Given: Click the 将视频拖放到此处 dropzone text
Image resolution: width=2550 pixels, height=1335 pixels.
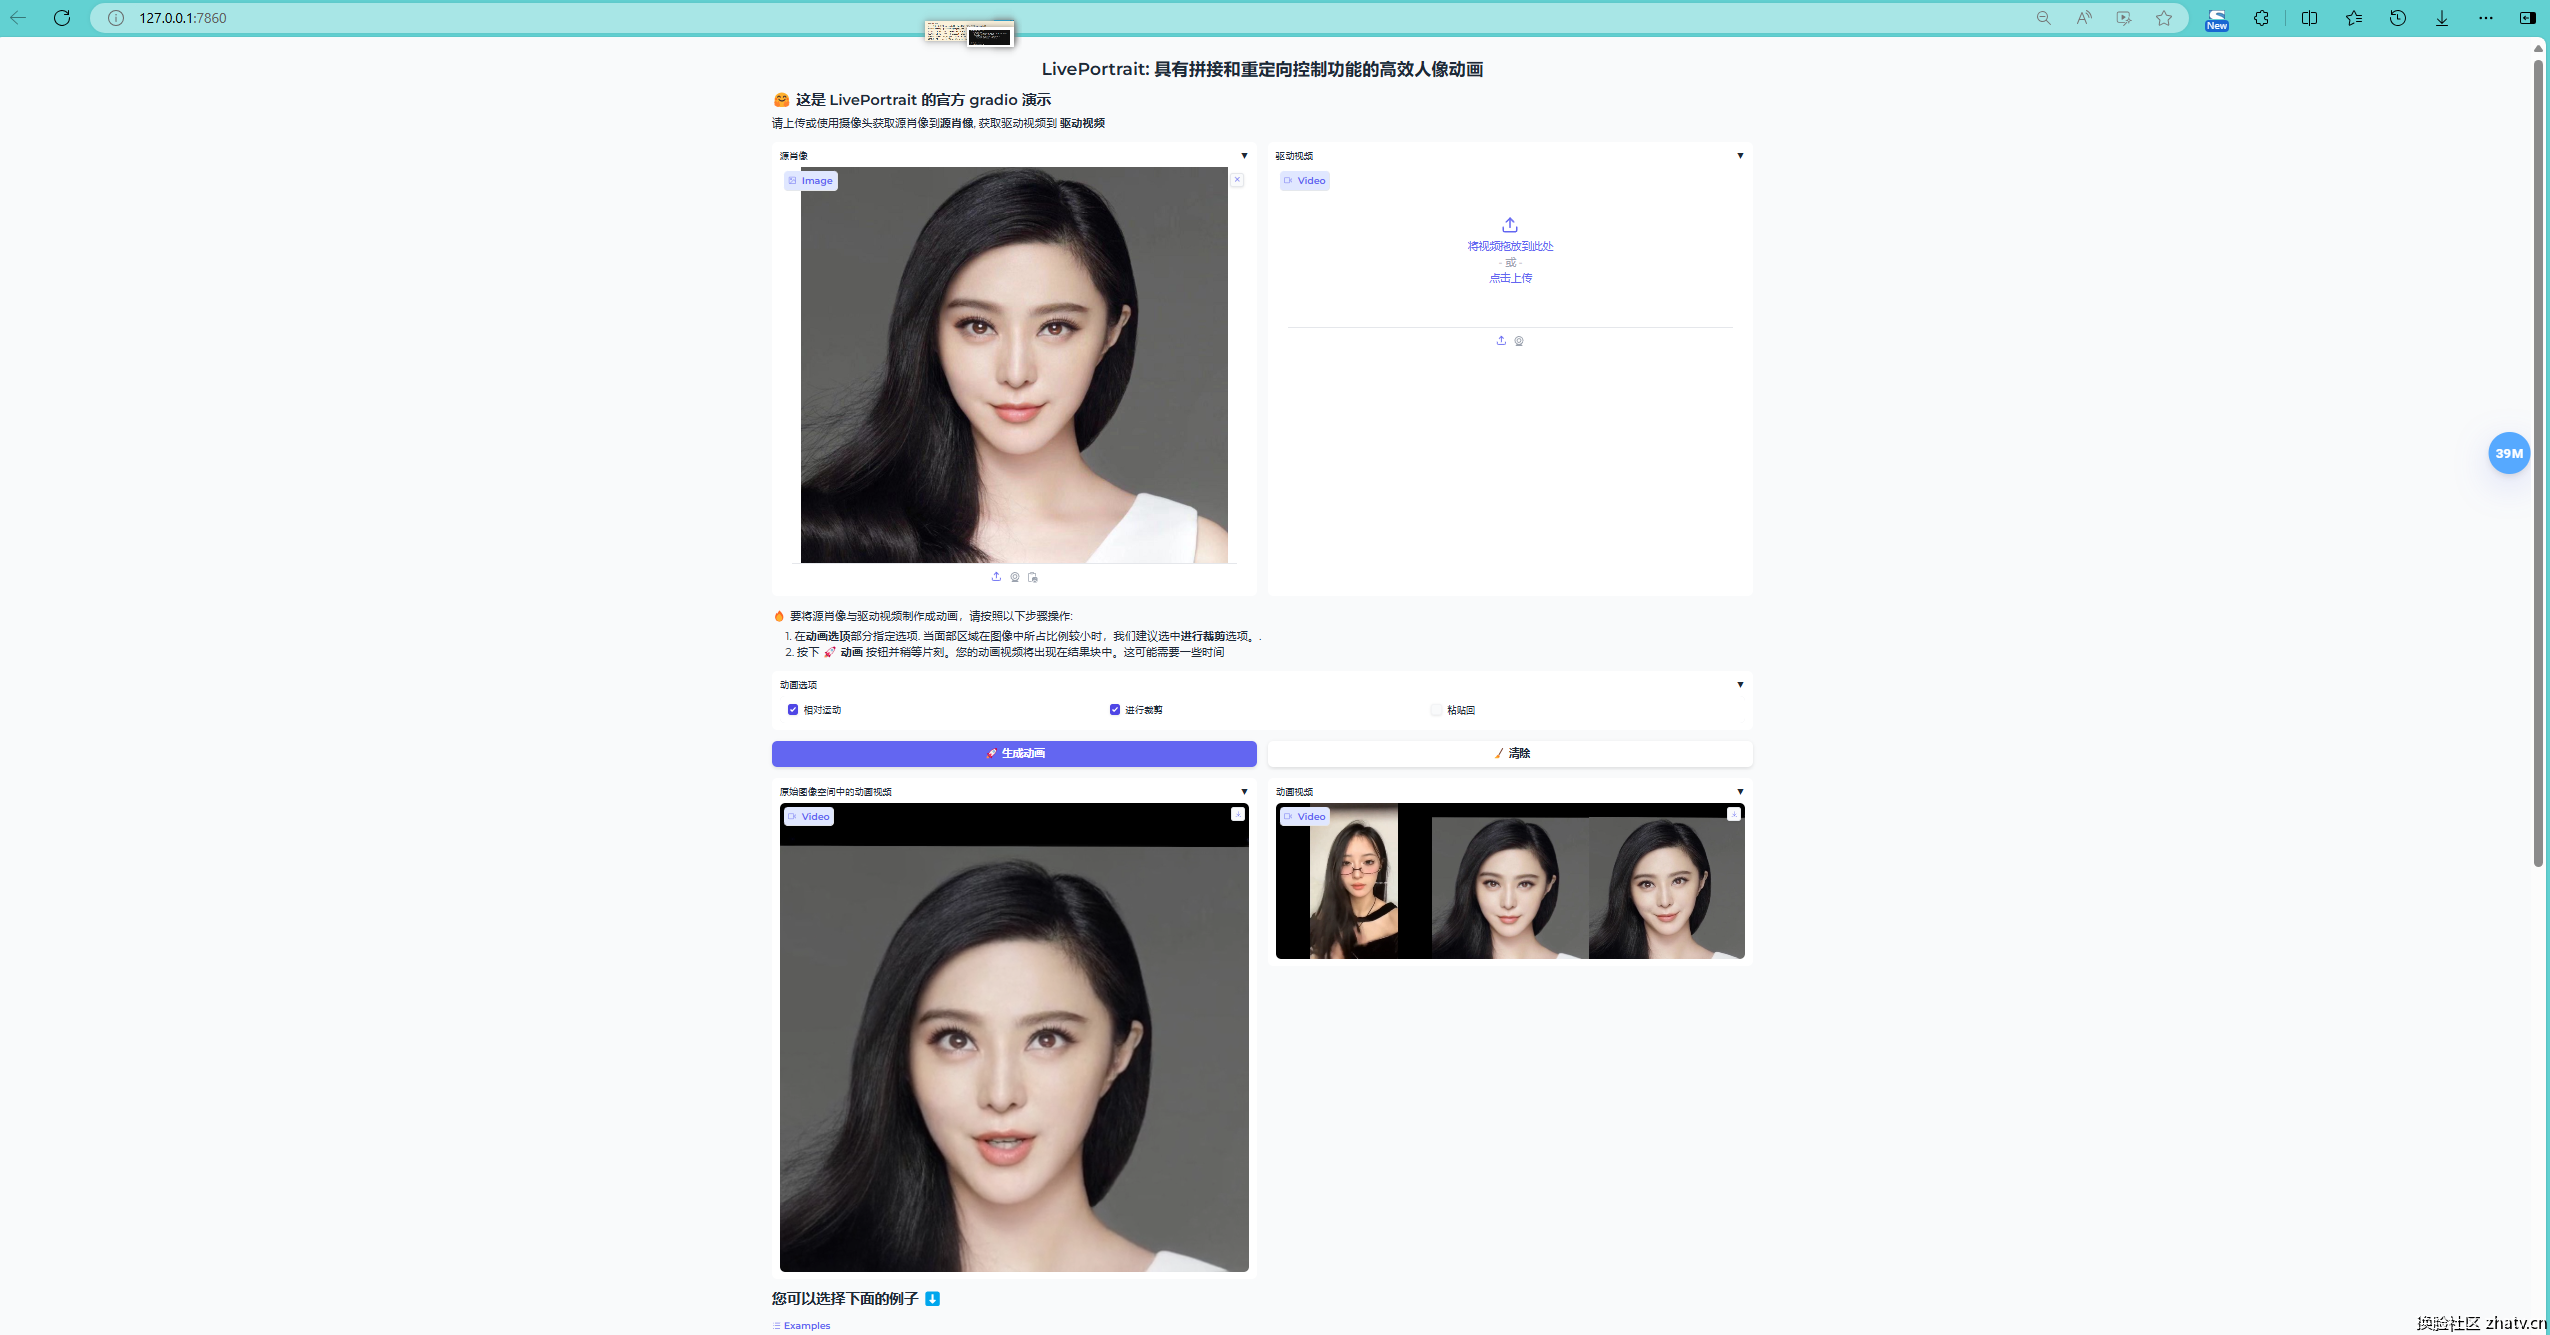Looking at the screenshot, I should [x=1510, y=246].
